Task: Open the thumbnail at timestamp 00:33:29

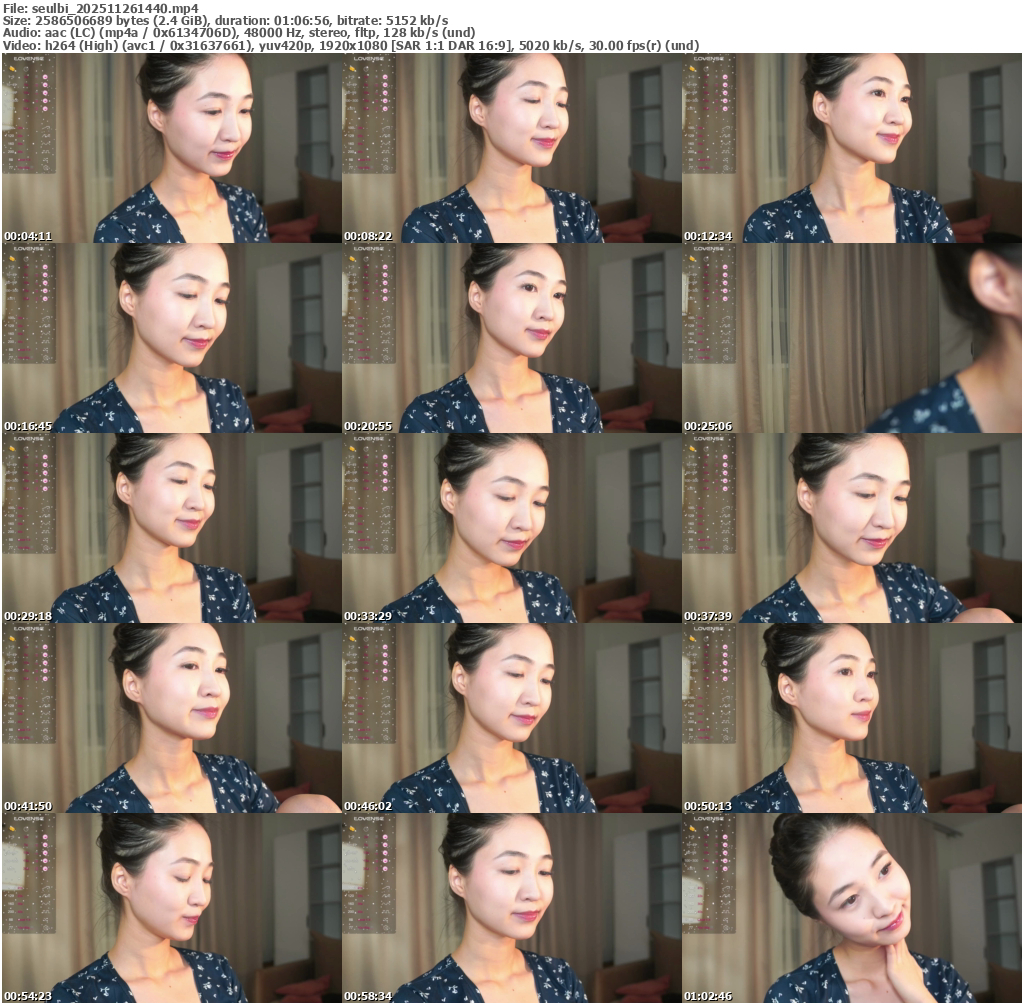Action: (x=512, y=528)
